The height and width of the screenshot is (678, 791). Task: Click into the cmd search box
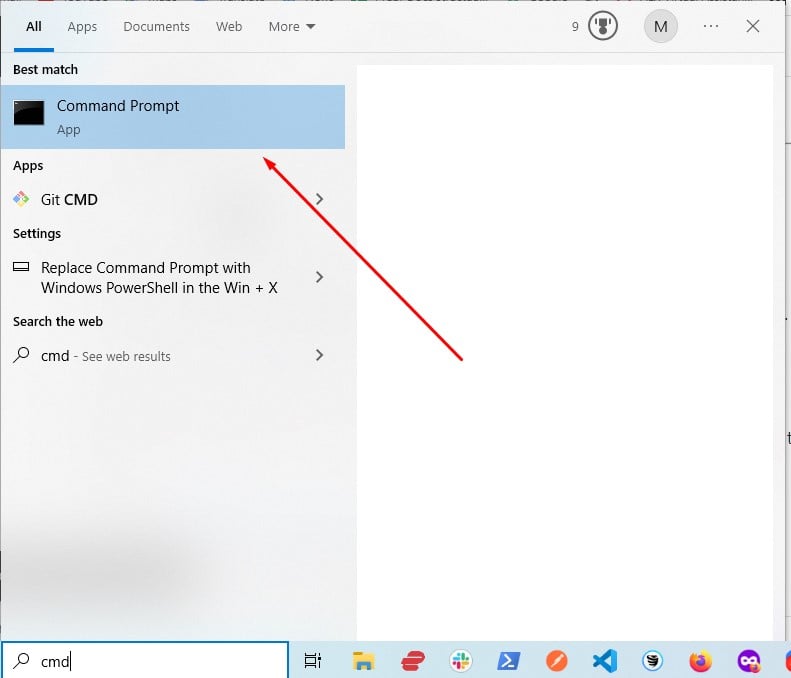tap(145, 660)
